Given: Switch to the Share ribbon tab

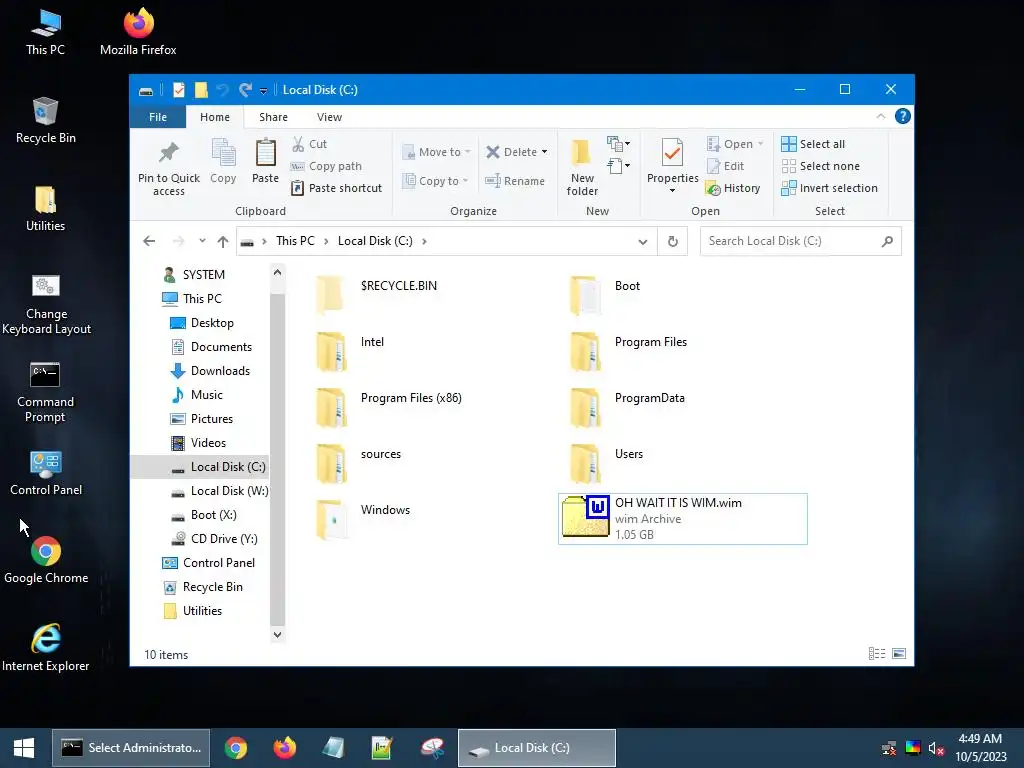Looking at the screenshot, I should tap(273, 117).
